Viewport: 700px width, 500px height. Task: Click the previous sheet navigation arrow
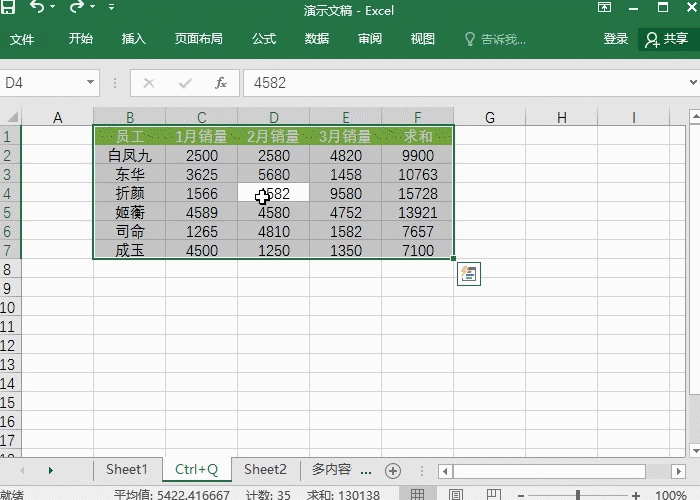pyautogui.click(x=22, y=471)
